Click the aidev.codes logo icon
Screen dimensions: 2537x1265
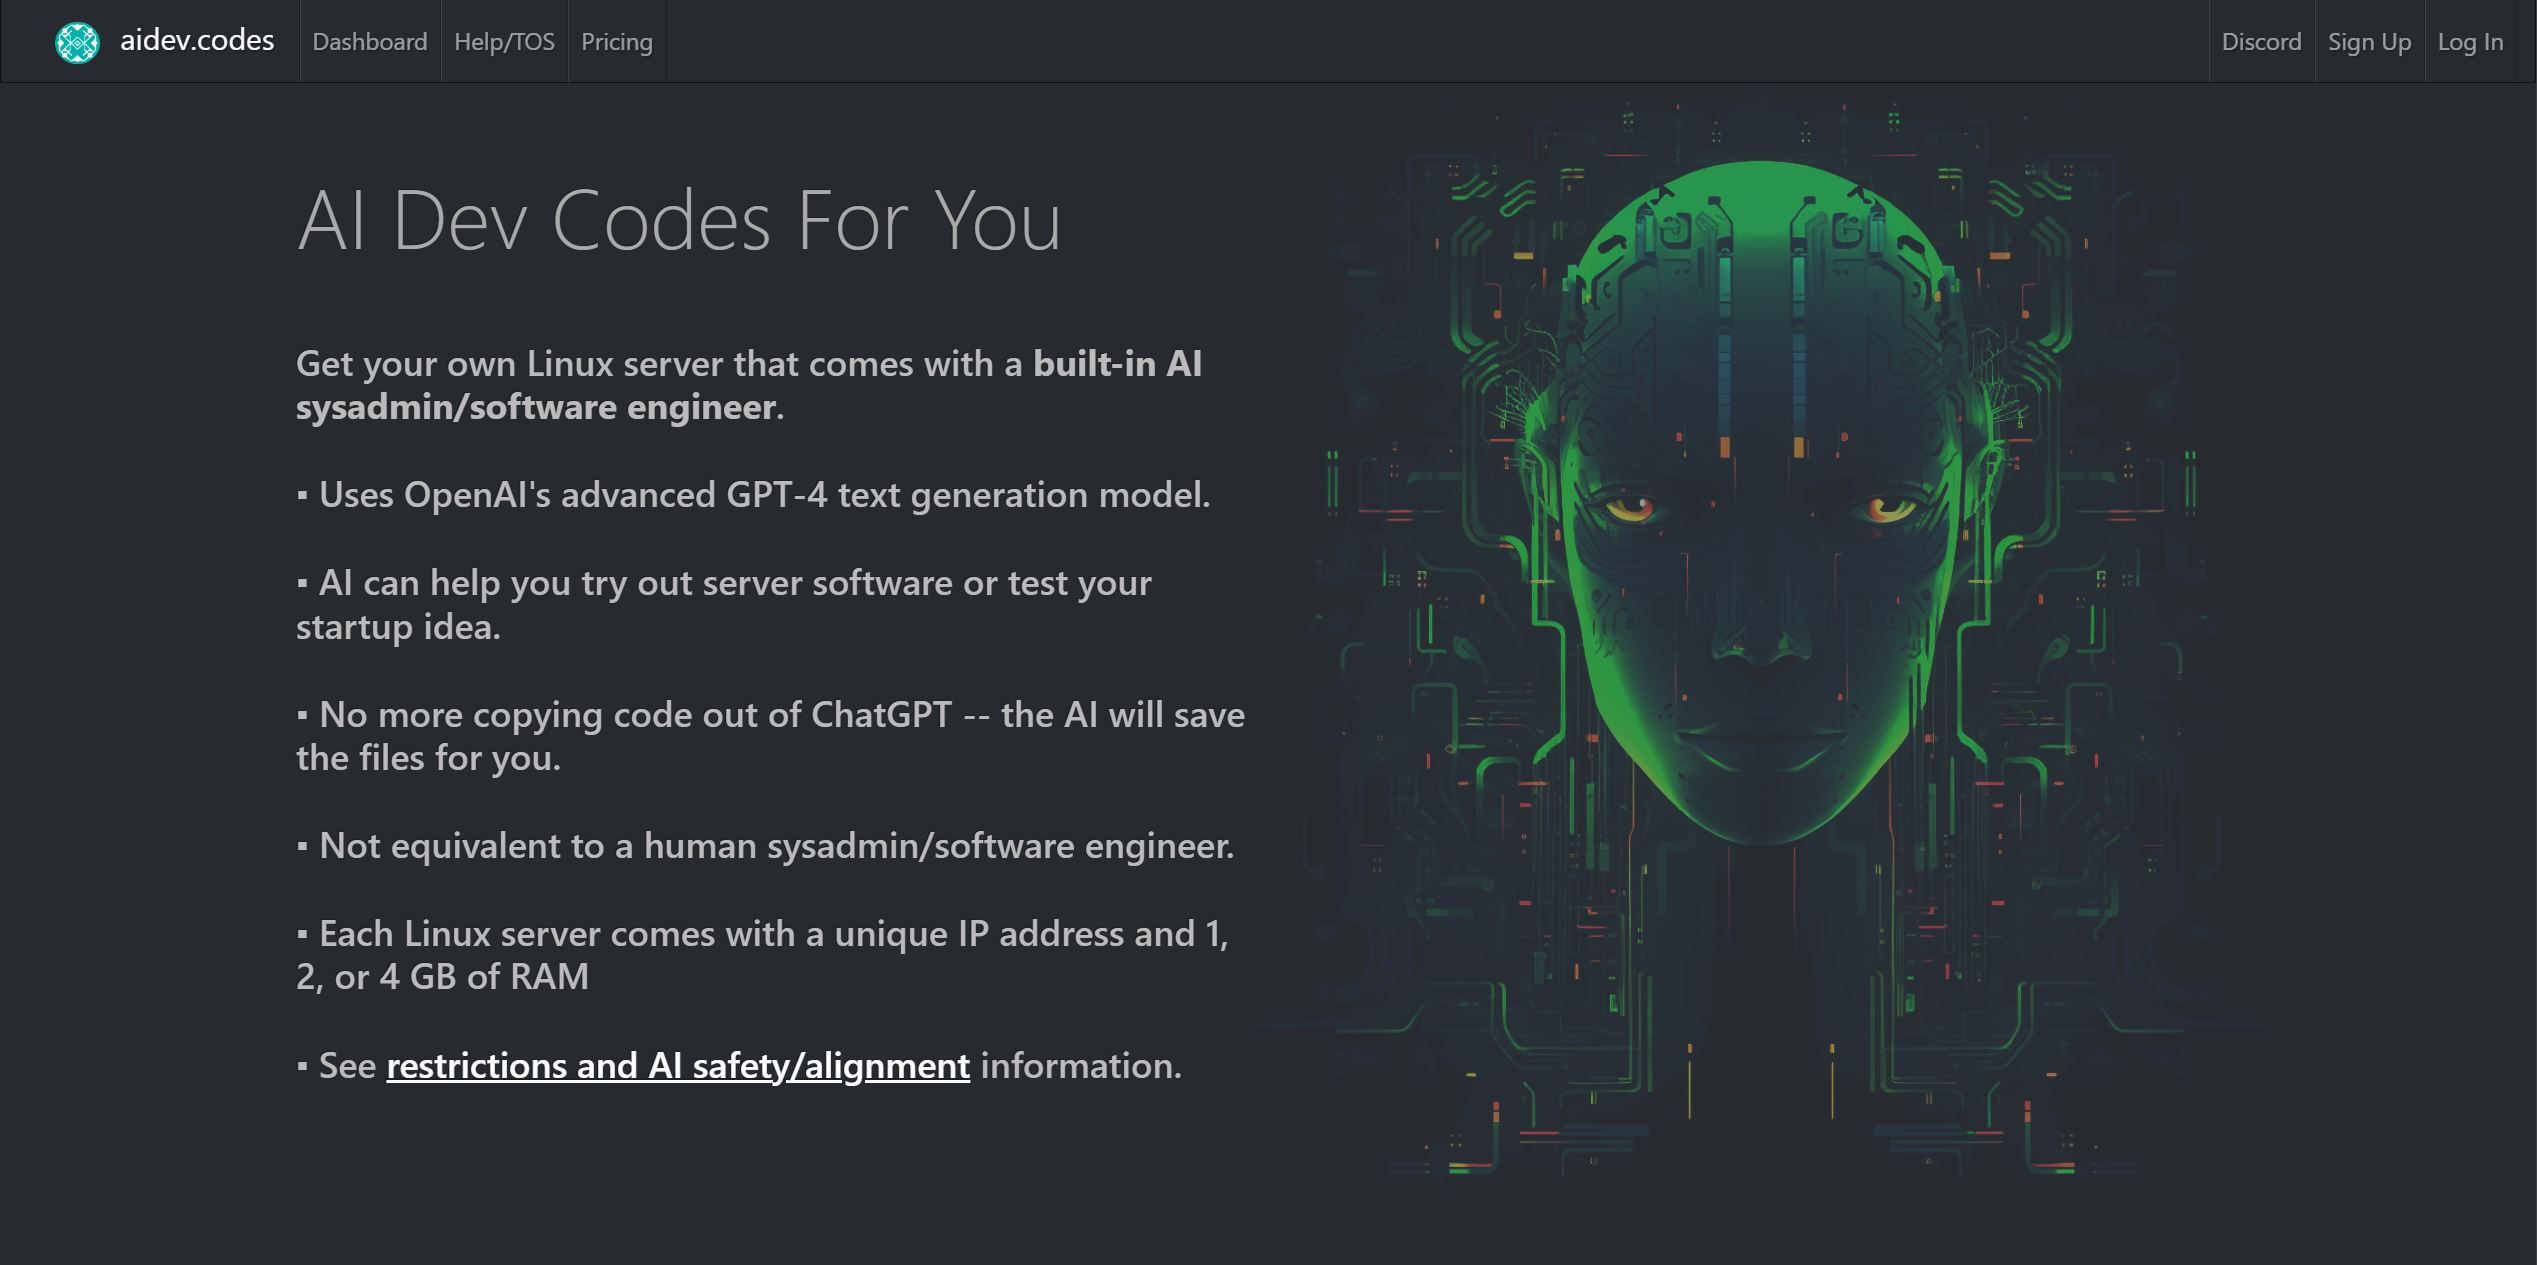pos(77,42)
